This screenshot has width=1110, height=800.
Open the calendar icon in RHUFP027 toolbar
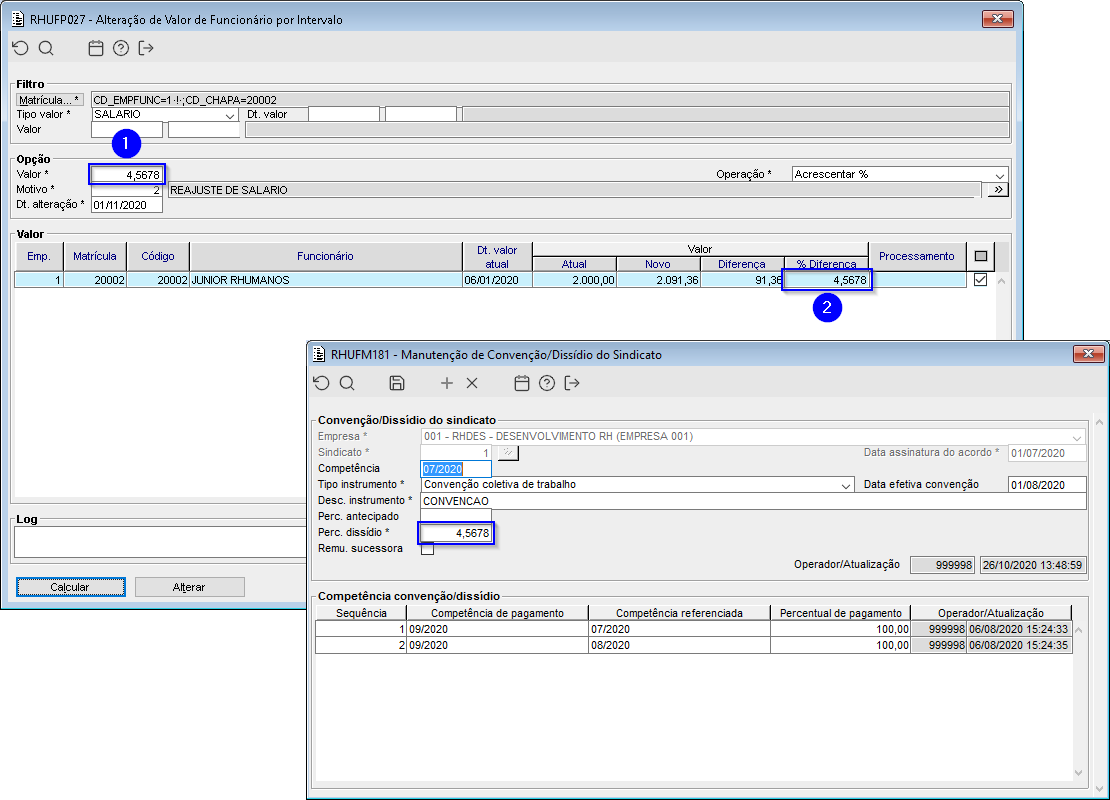tap(96, 48)
